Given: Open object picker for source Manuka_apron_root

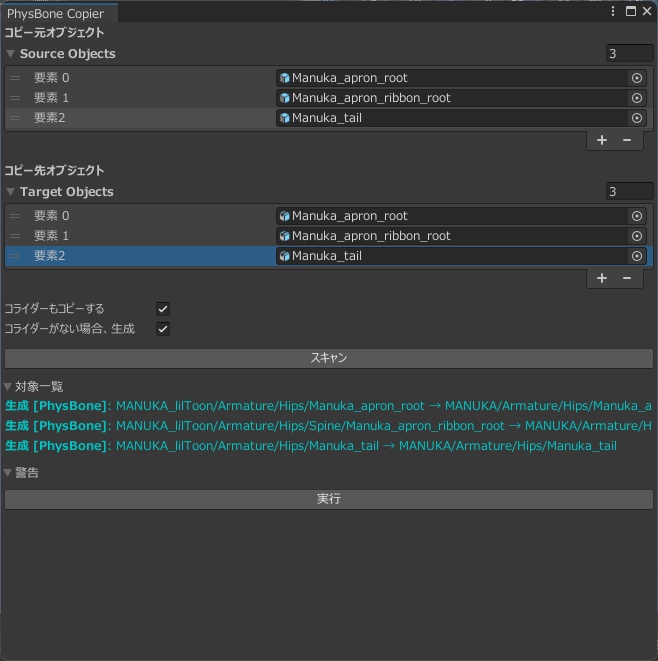Looking at the screenshot, I should (x=637, y=78).
